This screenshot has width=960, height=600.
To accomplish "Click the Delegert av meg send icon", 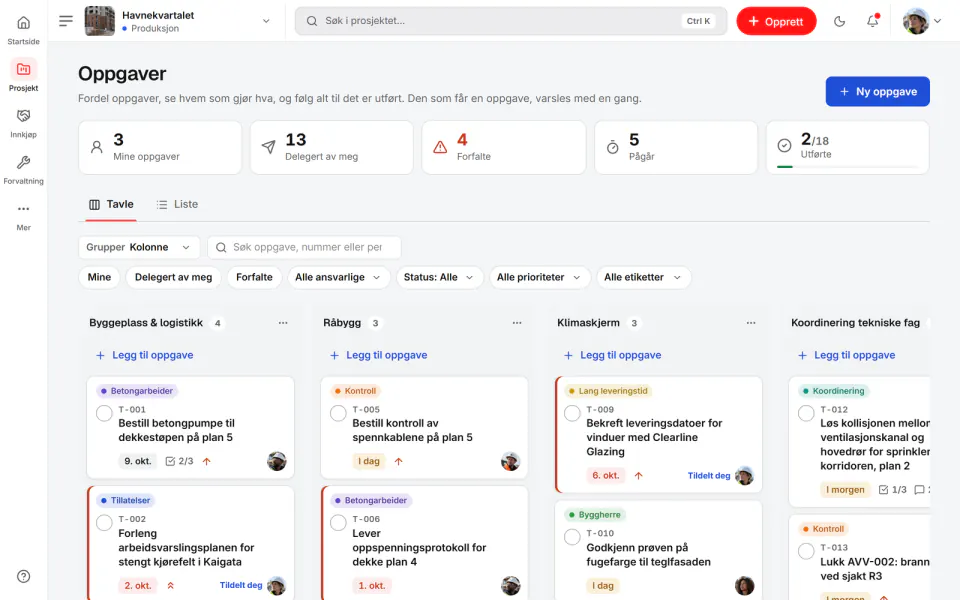I will [268, 147].
